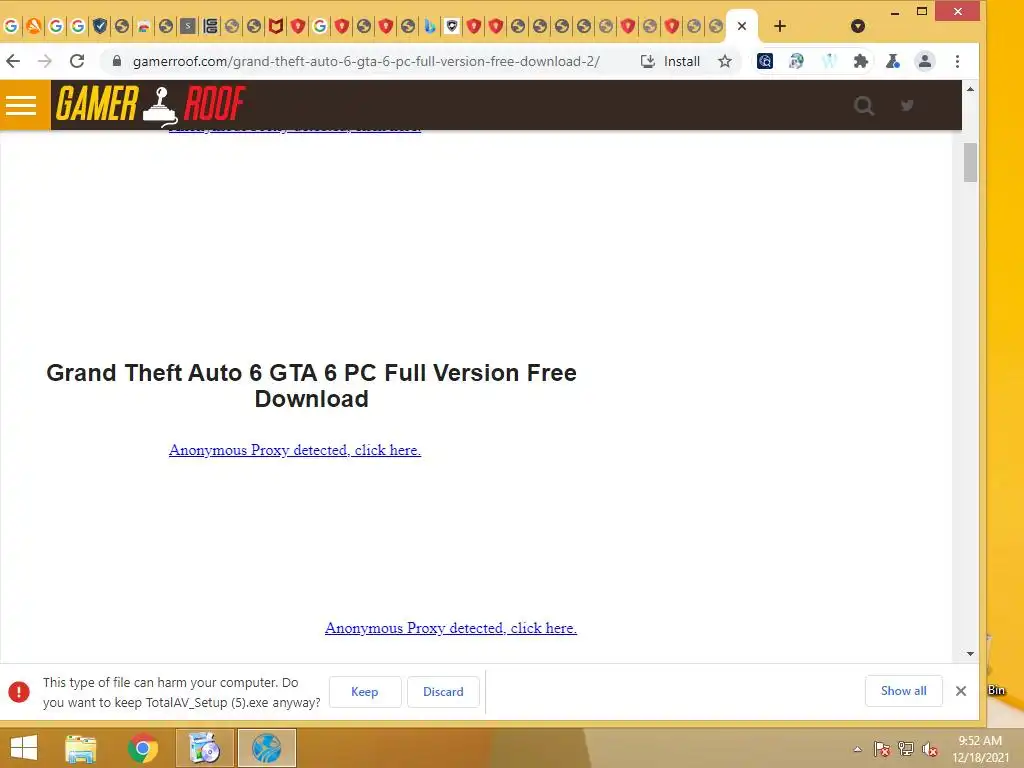Click the page scrollbar up arrow
This screenshot has height=768, width=1024.
(970, 89)
